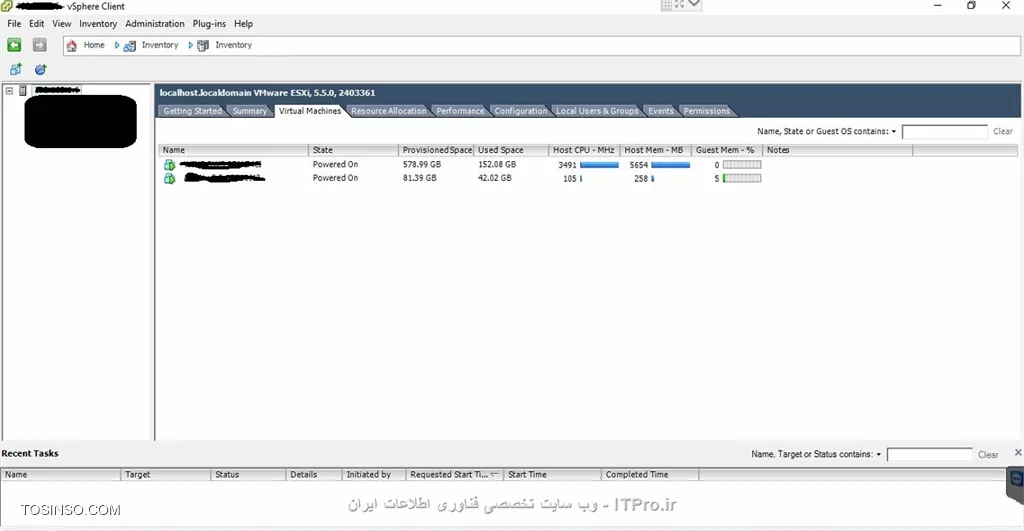Open the Edit menu

[x=37, y=24]
